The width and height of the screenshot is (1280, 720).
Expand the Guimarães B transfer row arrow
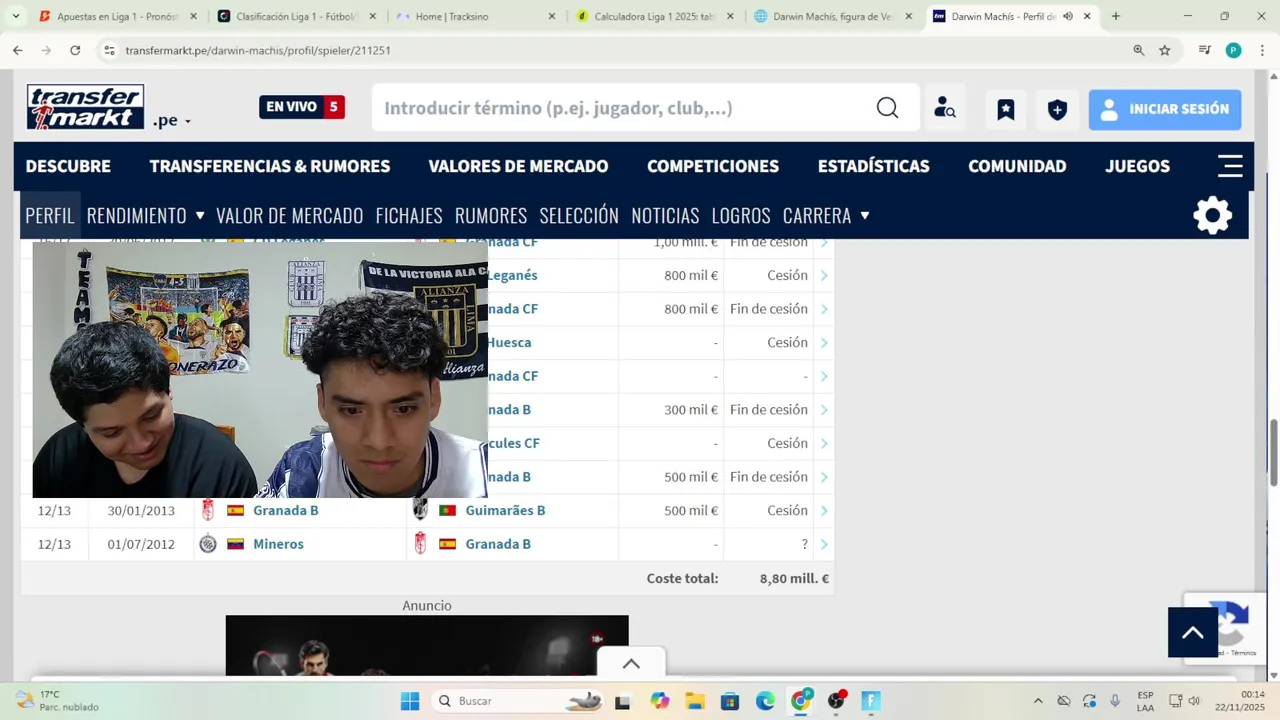(x=824, y=511)
